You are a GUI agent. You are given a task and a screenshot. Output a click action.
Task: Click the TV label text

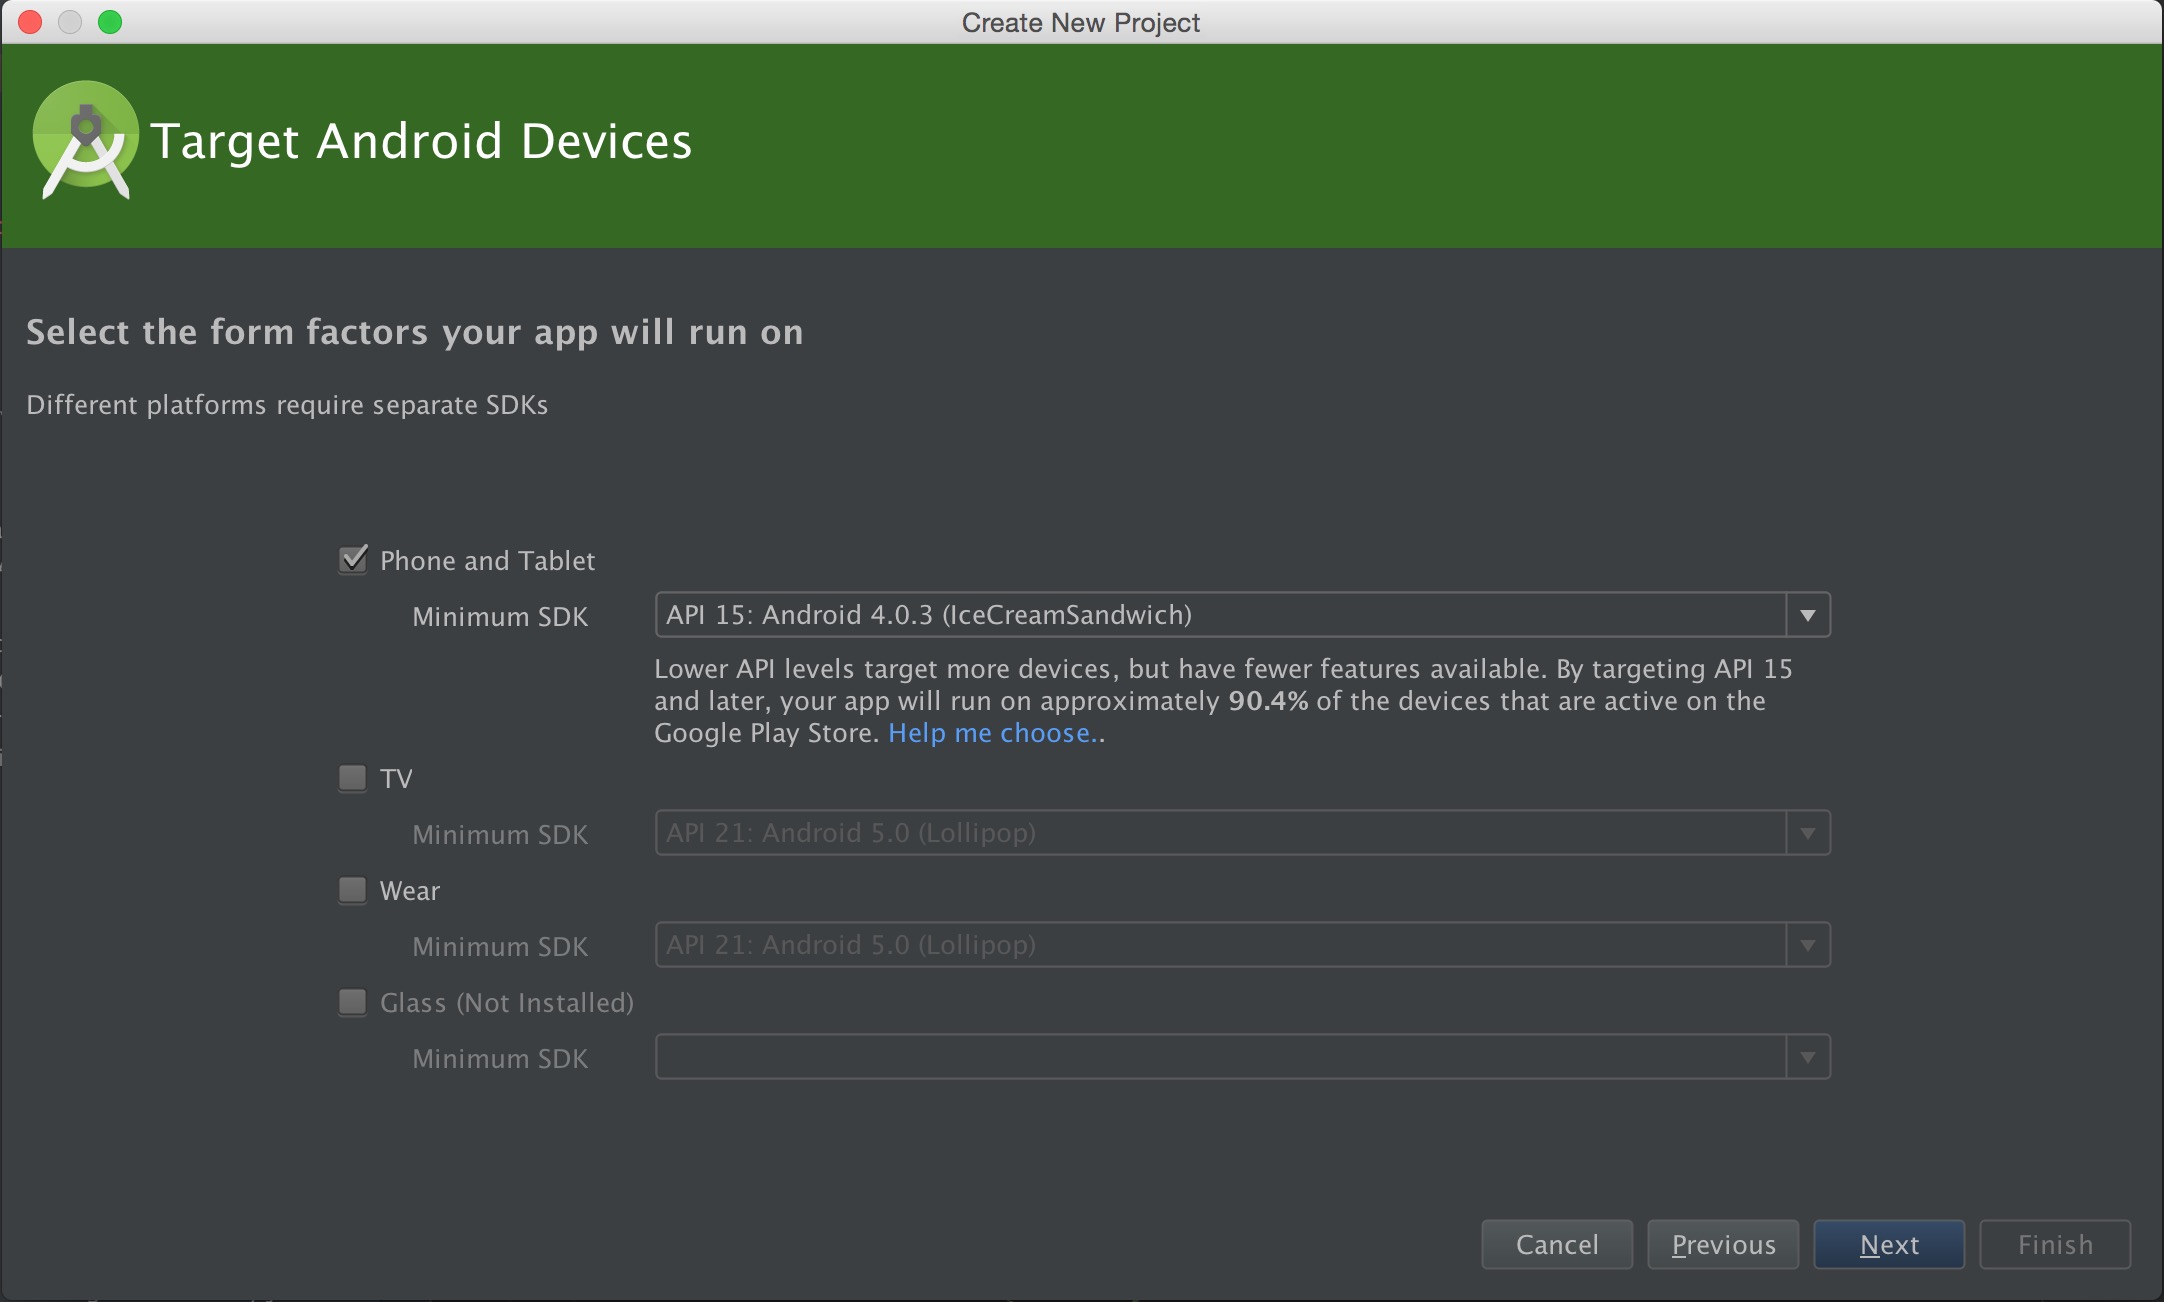coord(396,779)
